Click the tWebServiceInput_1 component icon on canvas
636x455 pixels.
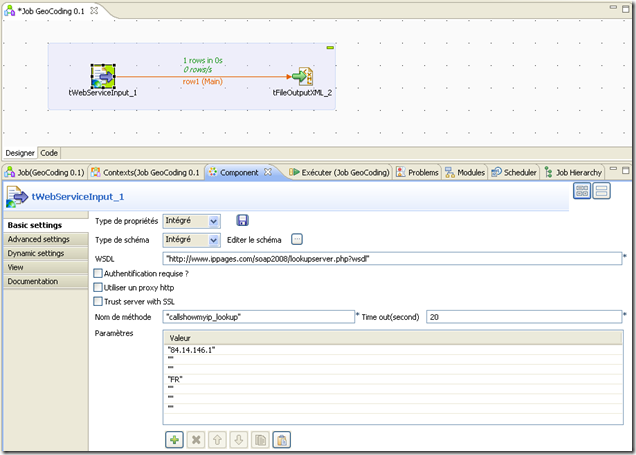click(x=103, y=76)
